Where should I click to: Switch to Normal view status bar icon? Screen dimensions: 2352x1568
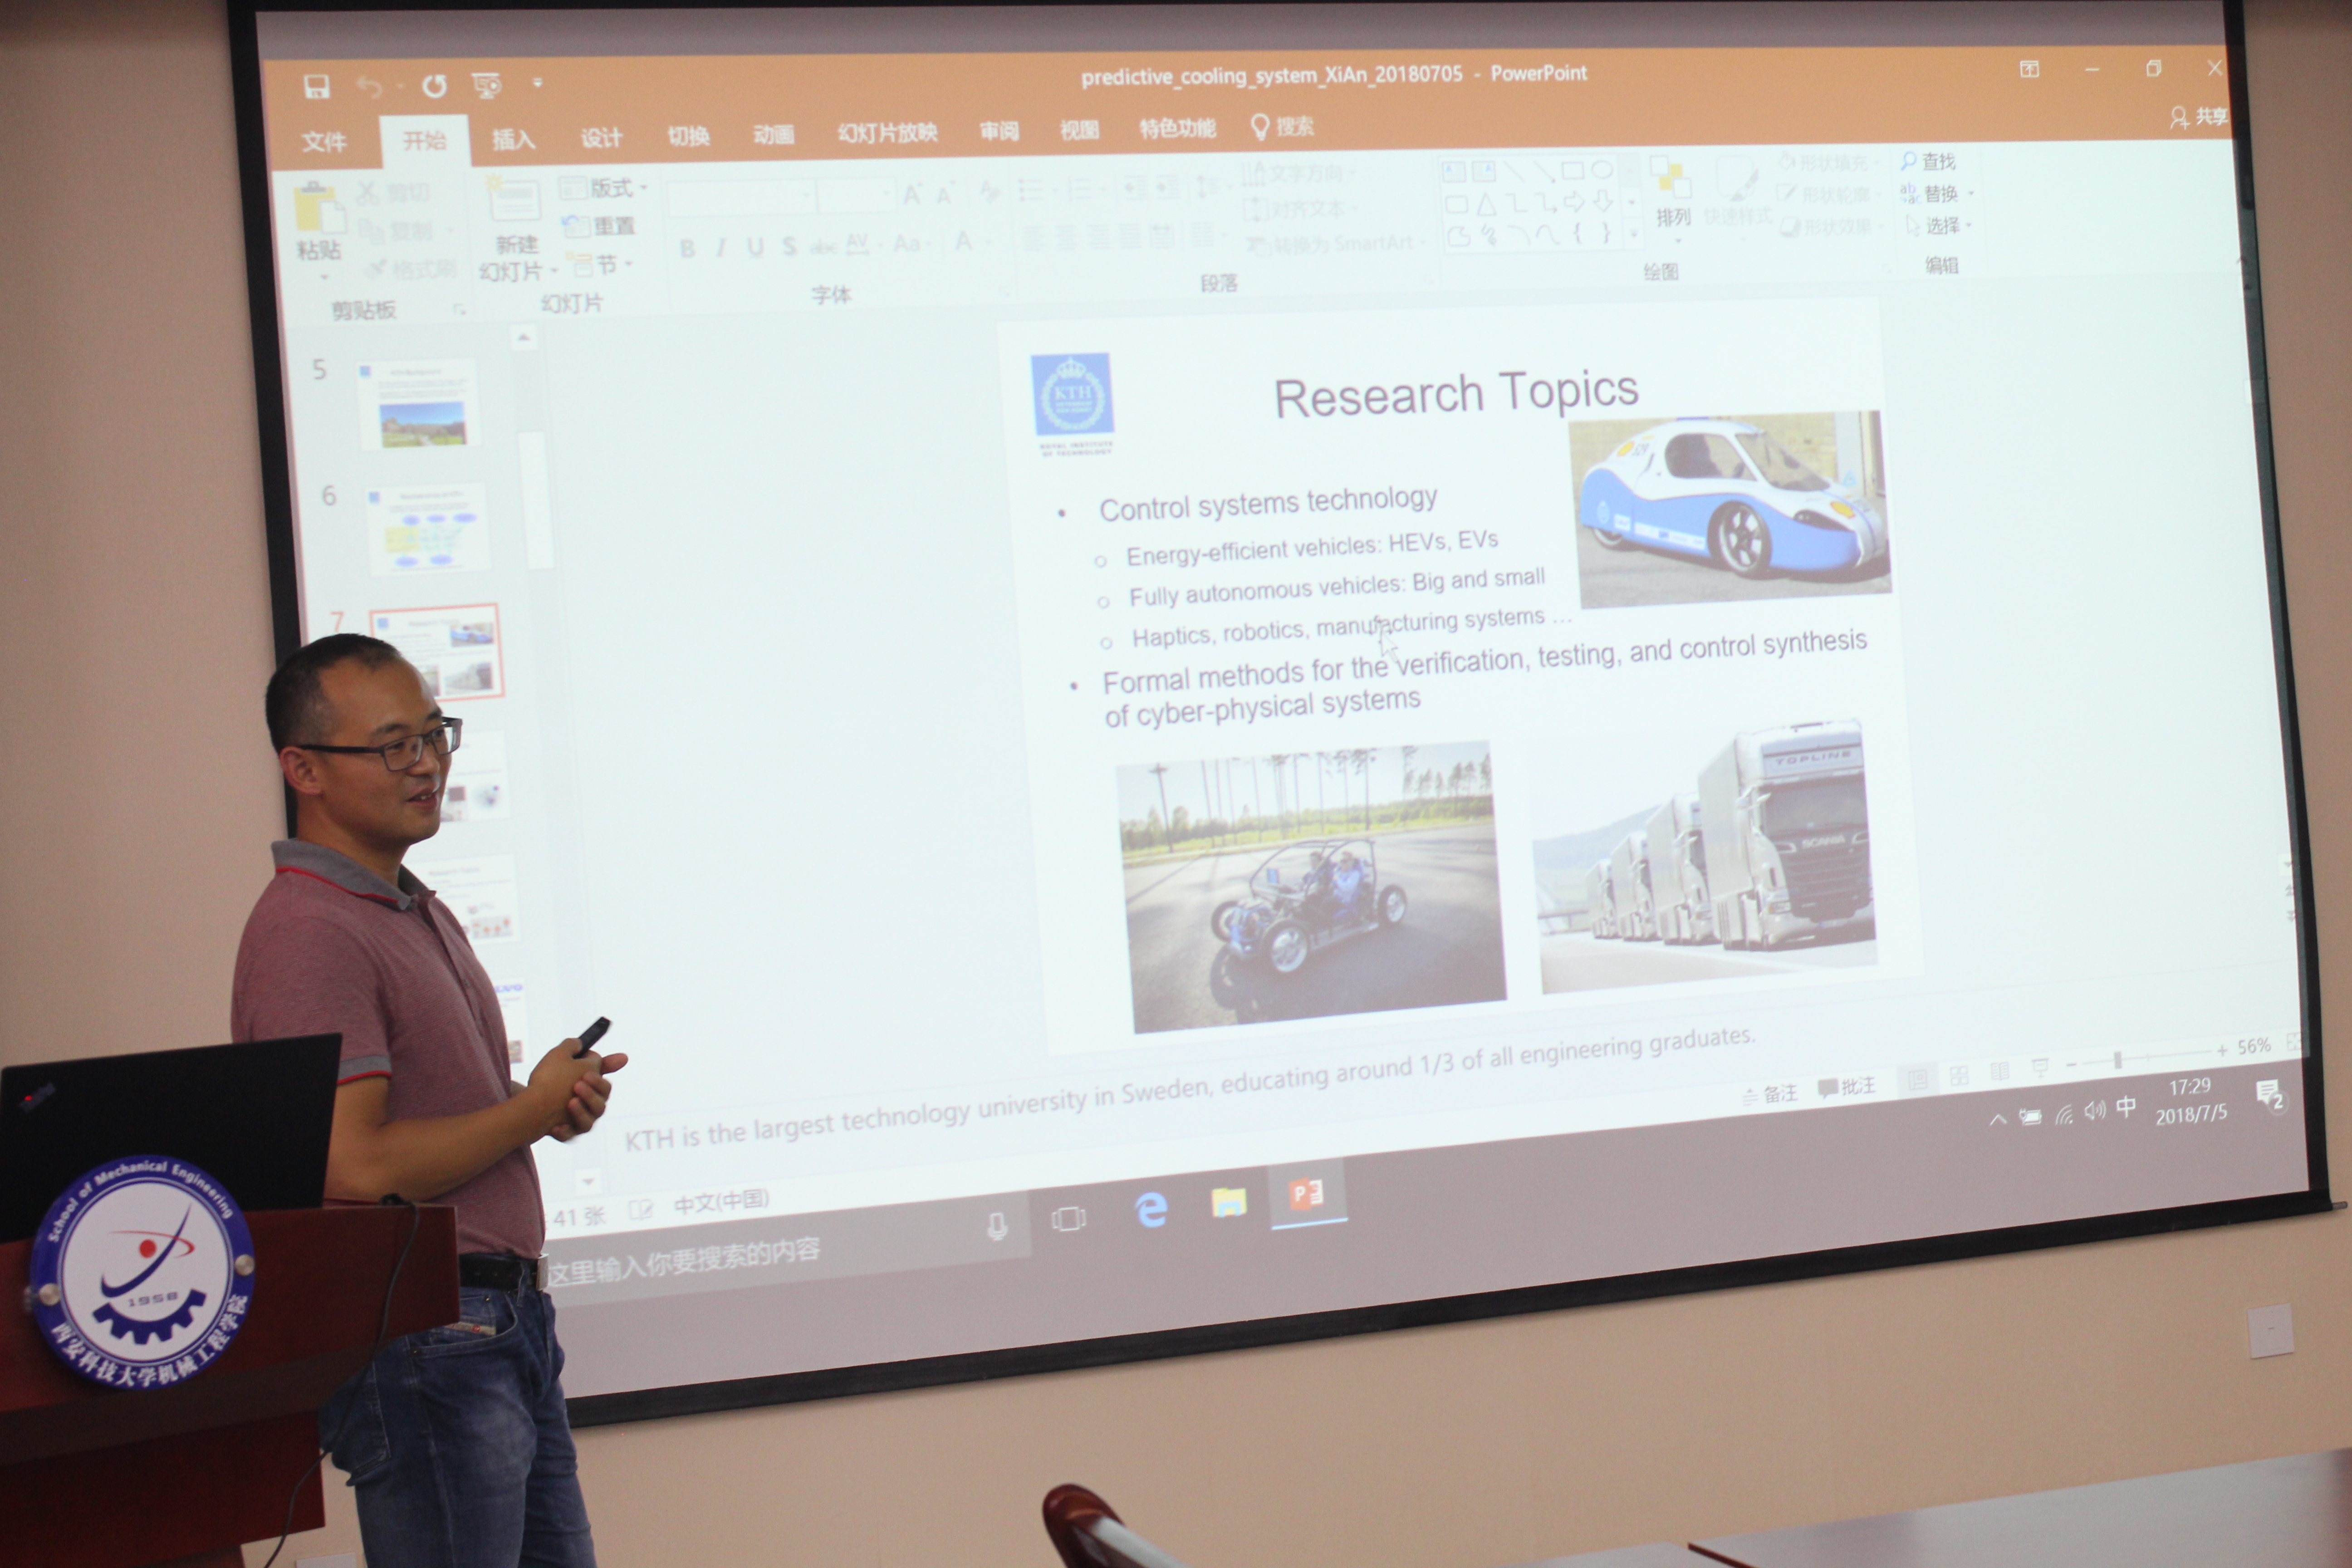point(1917,1080)
